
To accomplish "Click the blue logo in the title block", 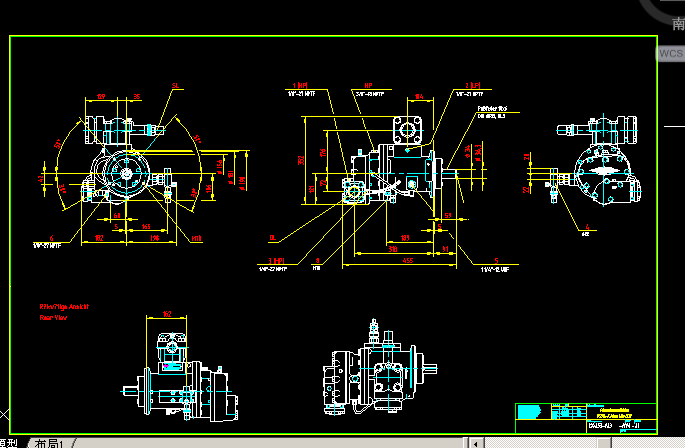I will click(530, 411).
